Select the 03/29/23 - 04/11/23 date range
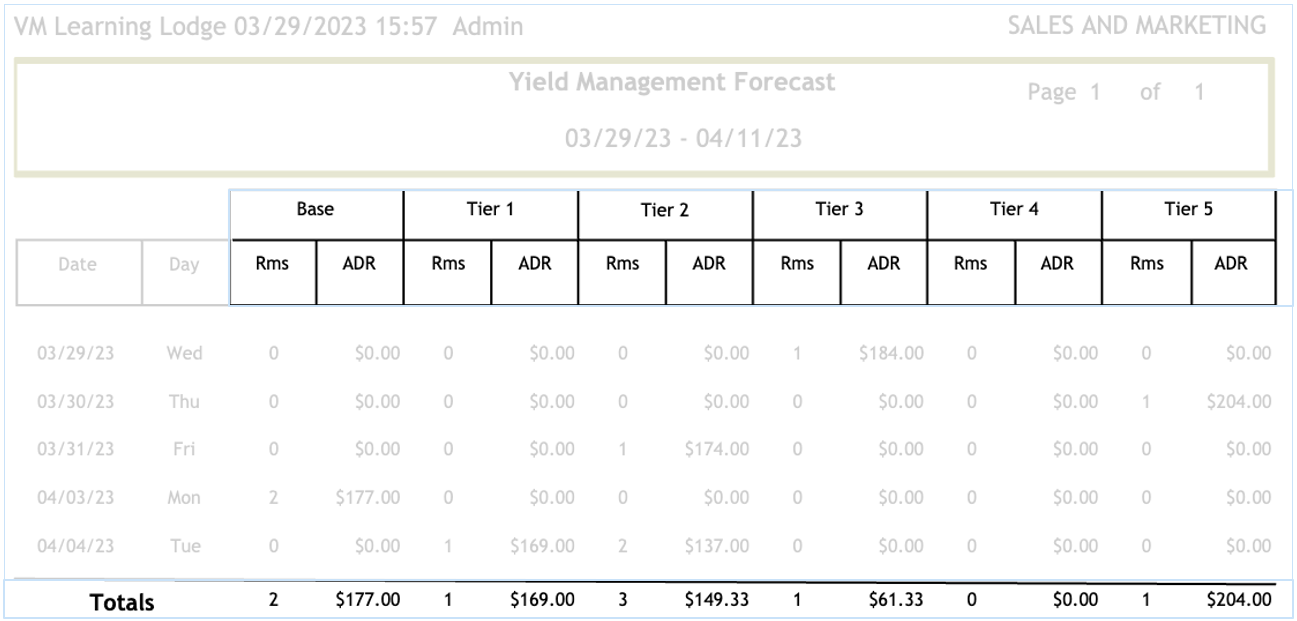This screenshot has height=621, width=1297. coord(683,138)
